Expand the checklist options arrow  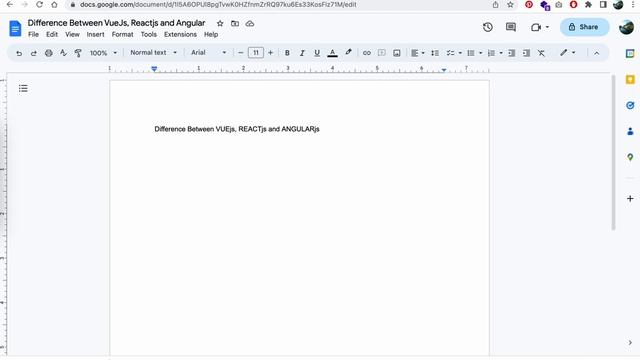tap(460, 53)
